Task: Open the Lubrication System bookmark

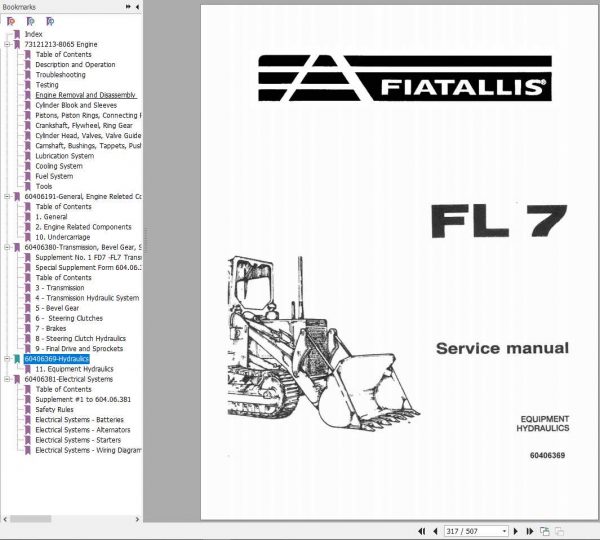Action: coord(65,156)
